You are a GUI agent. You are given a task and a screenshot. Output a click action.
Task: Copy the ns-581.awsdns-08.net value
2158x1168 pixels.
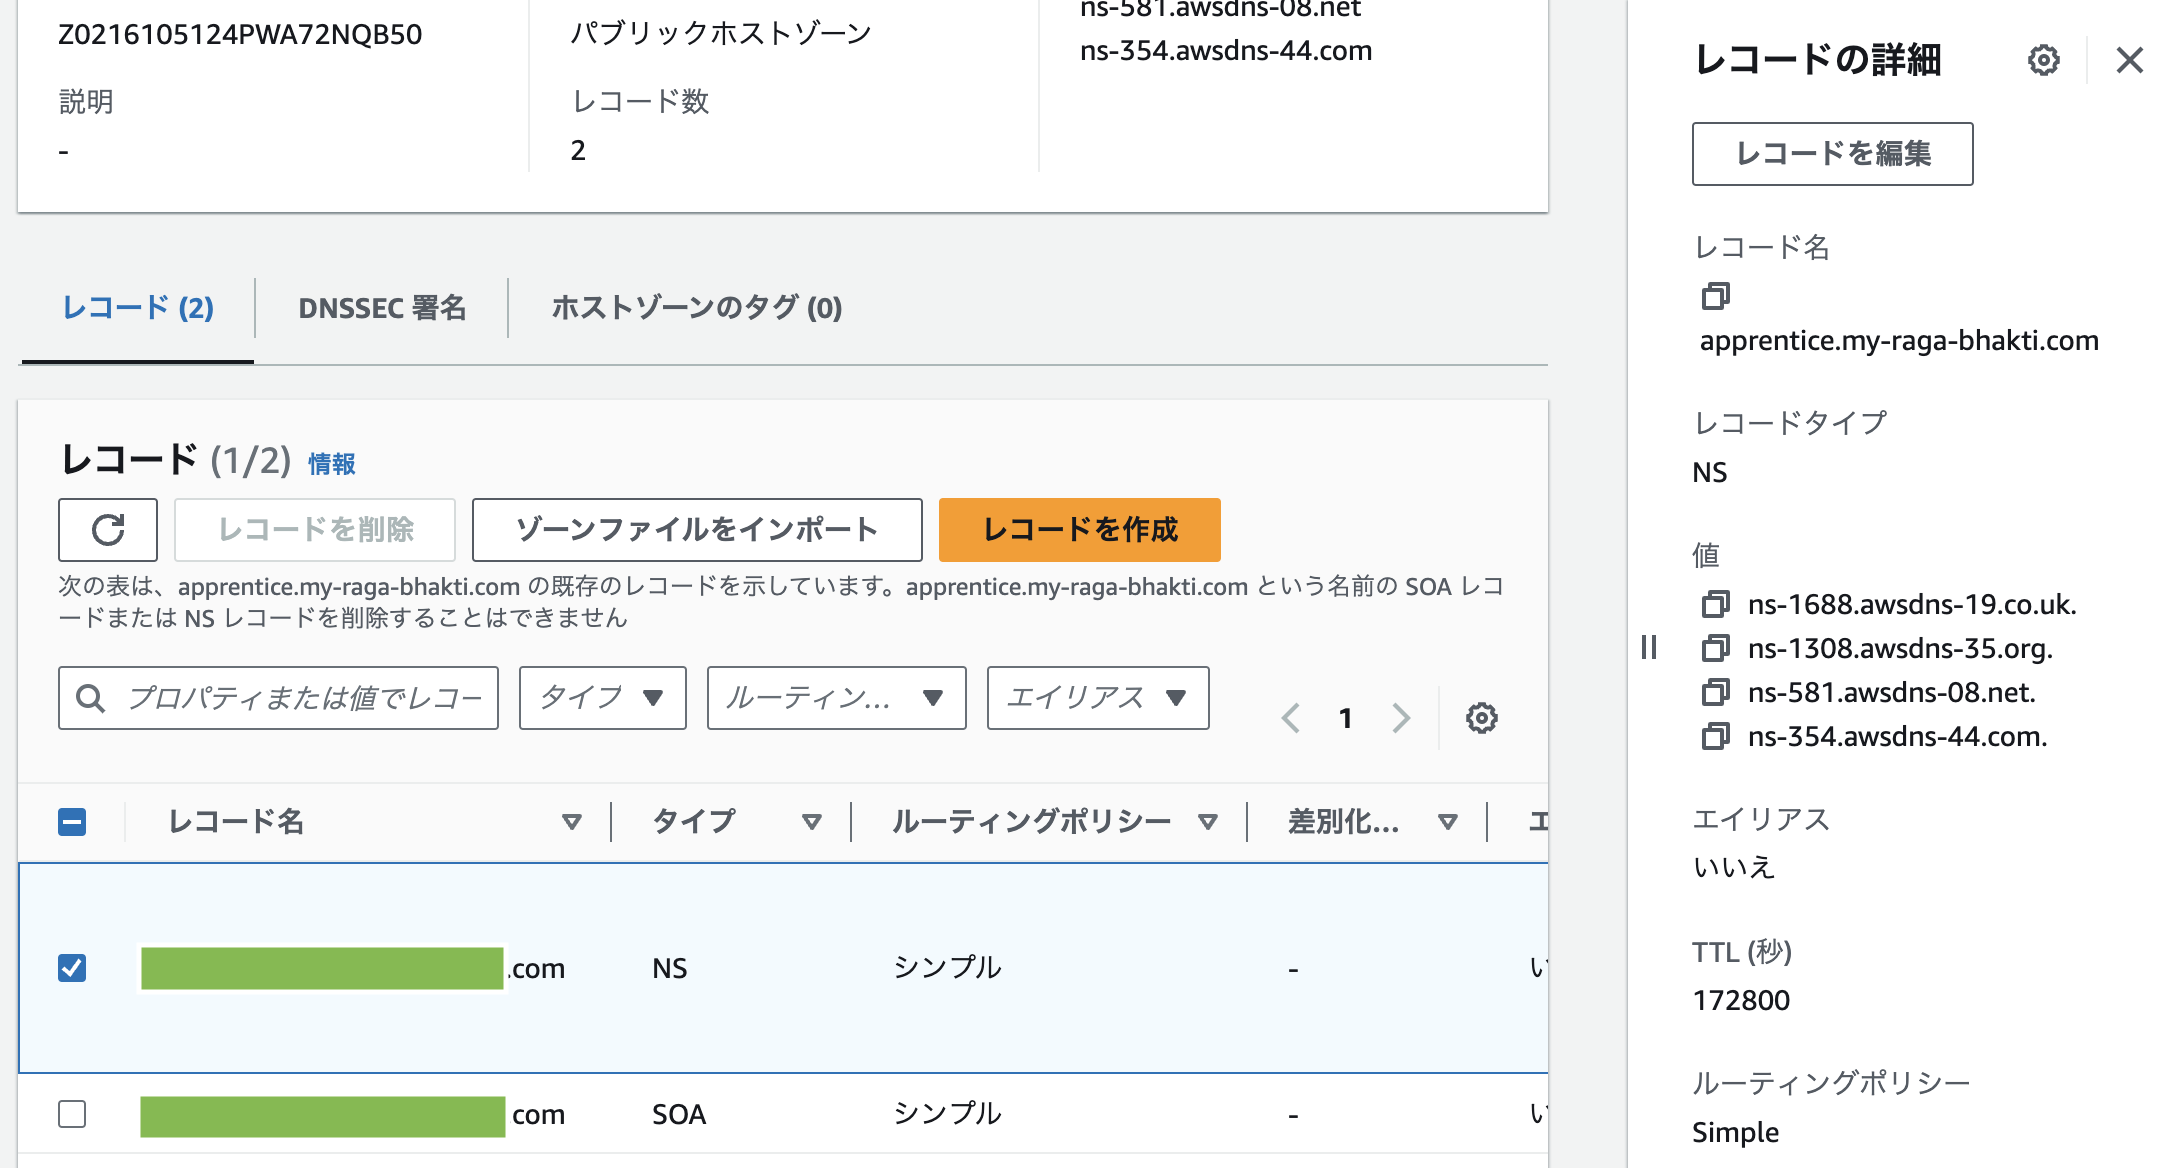click(1717, 693)
